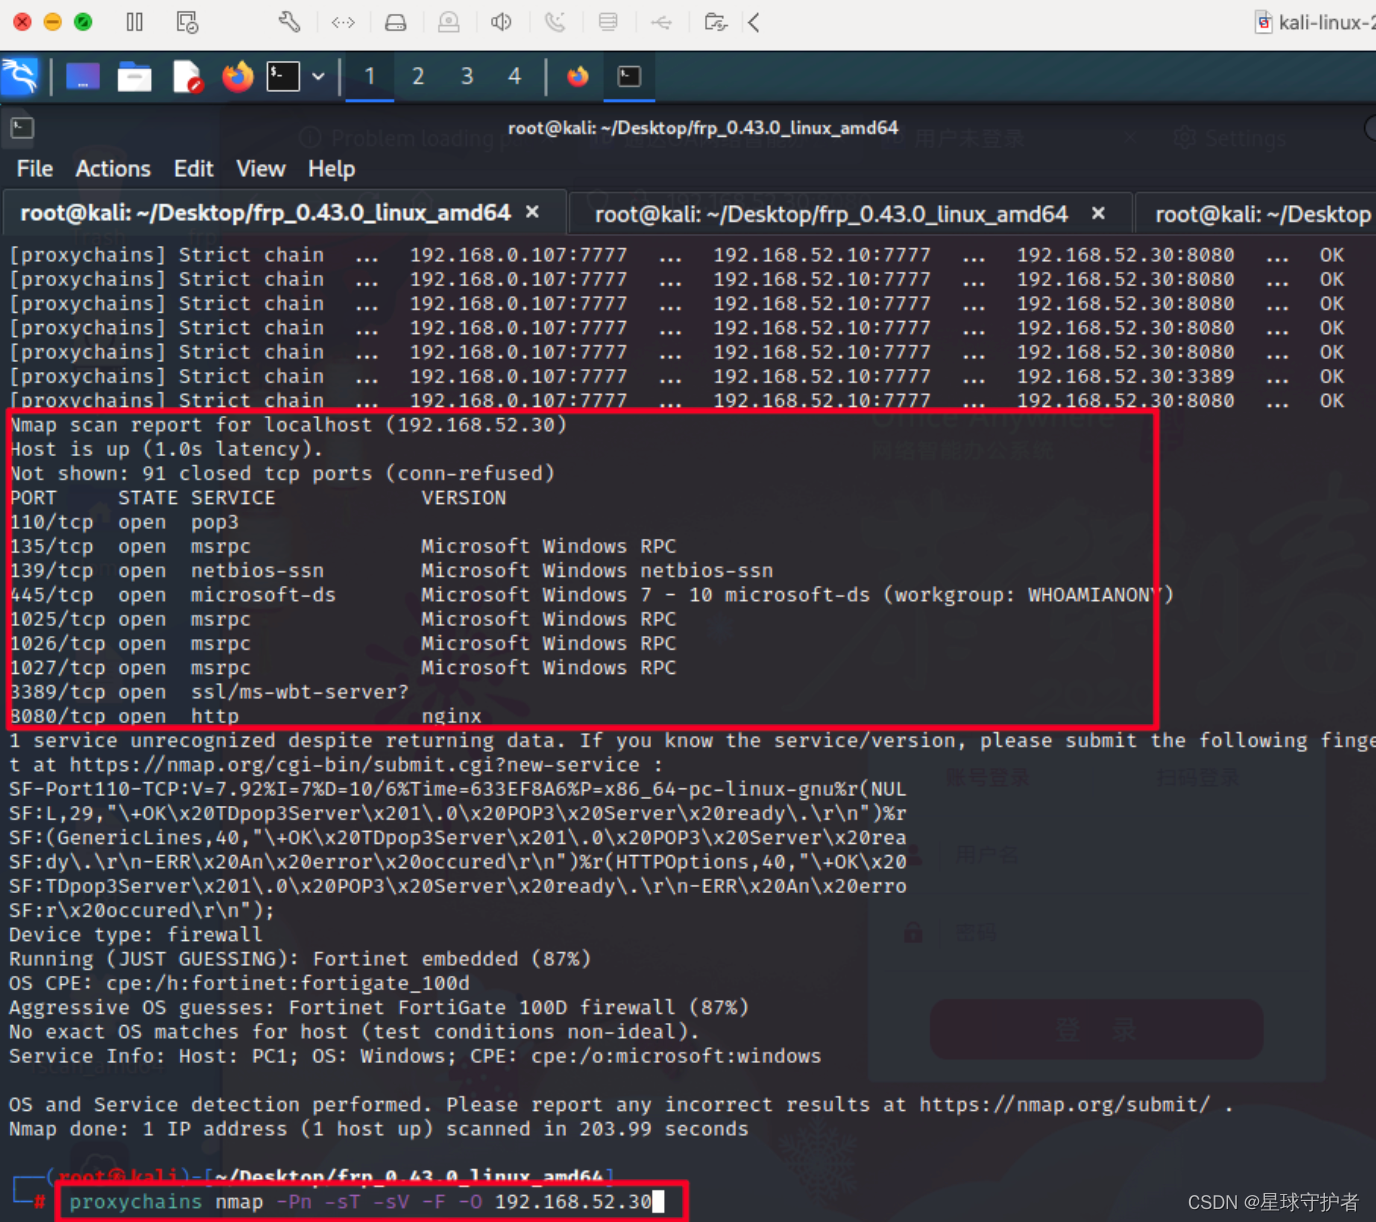Click the printer stack device icon
Screen dimensions: 1376x1222
coord(608,22)
